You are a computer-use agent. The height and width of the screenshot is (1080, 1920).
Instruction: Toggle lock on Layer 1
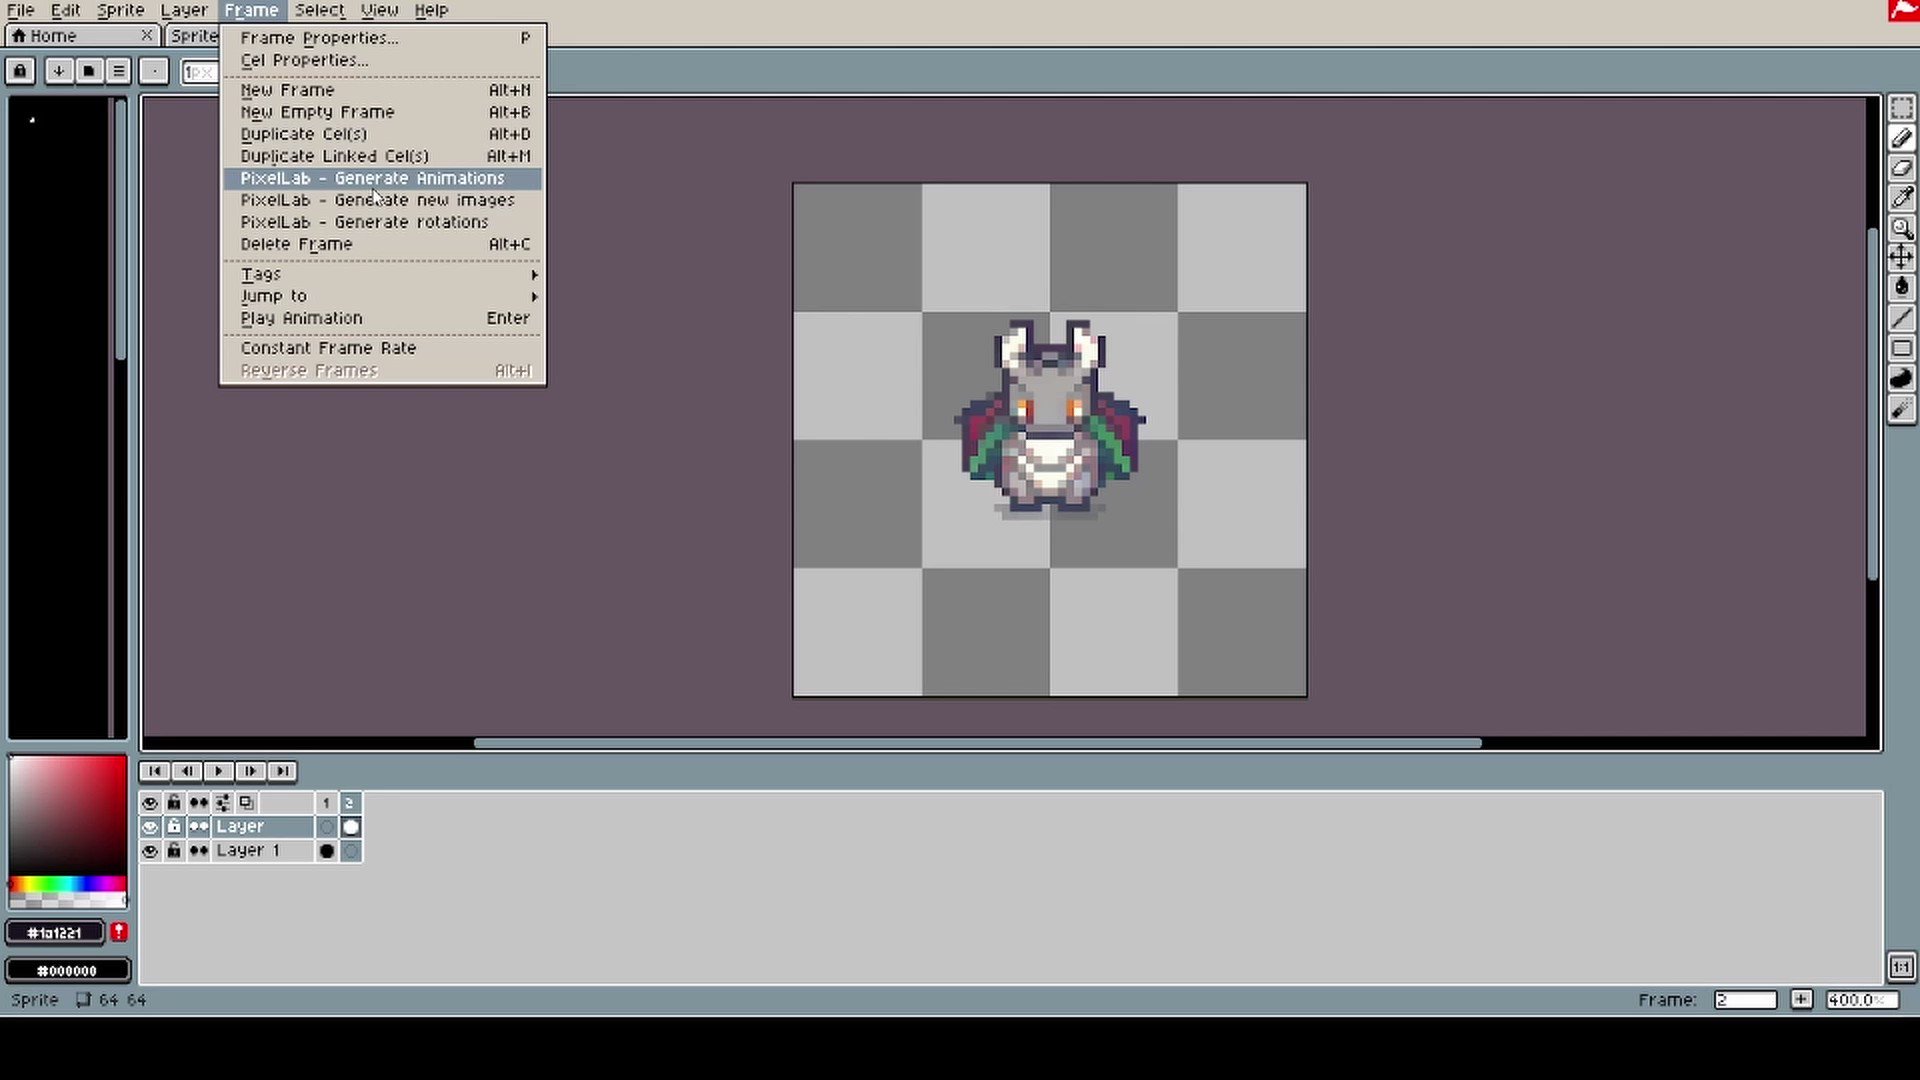[174, 851]
